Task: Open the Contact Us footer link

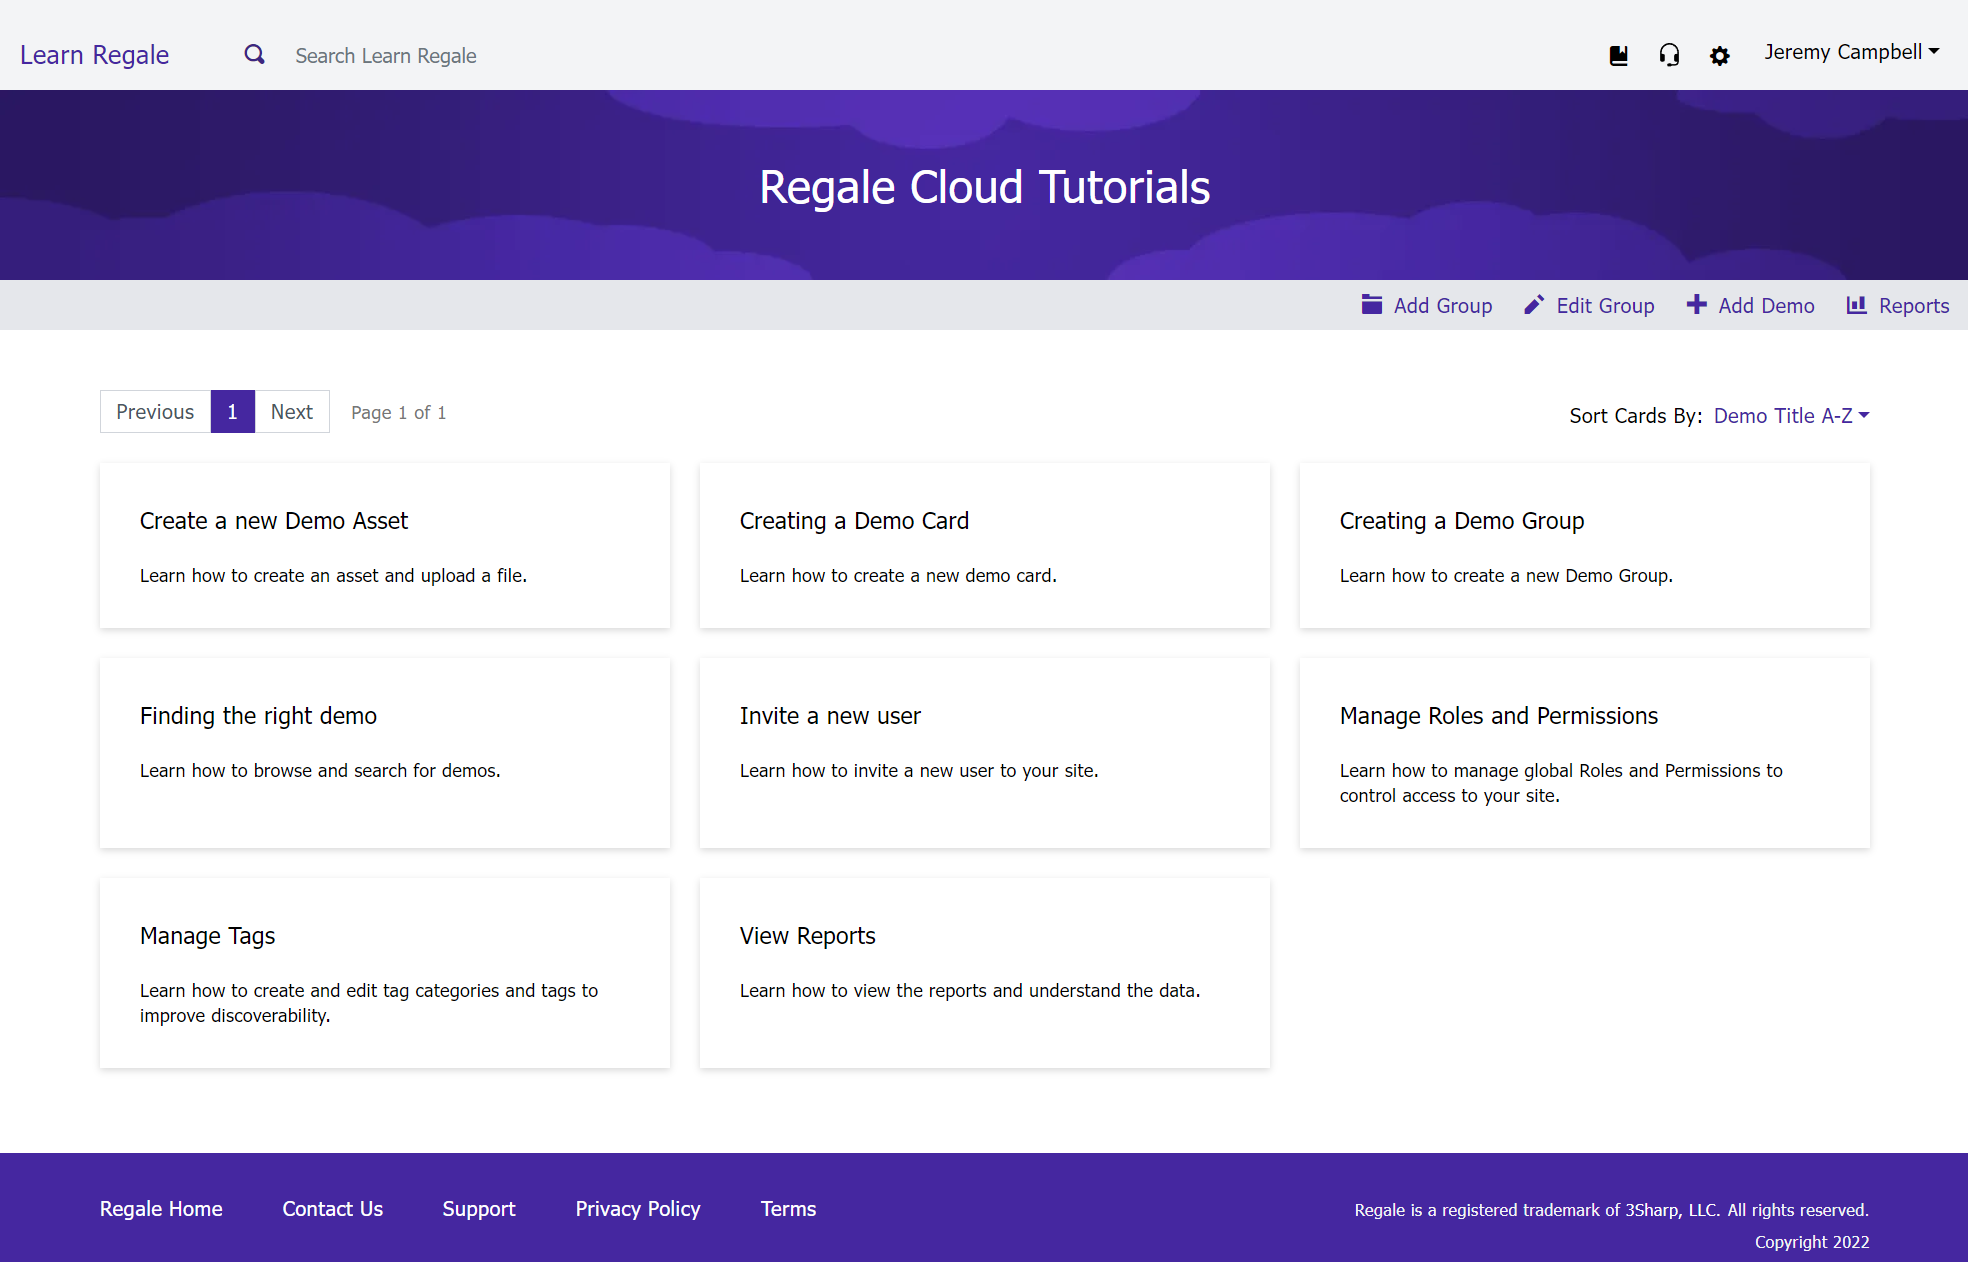Action: 332,1208
